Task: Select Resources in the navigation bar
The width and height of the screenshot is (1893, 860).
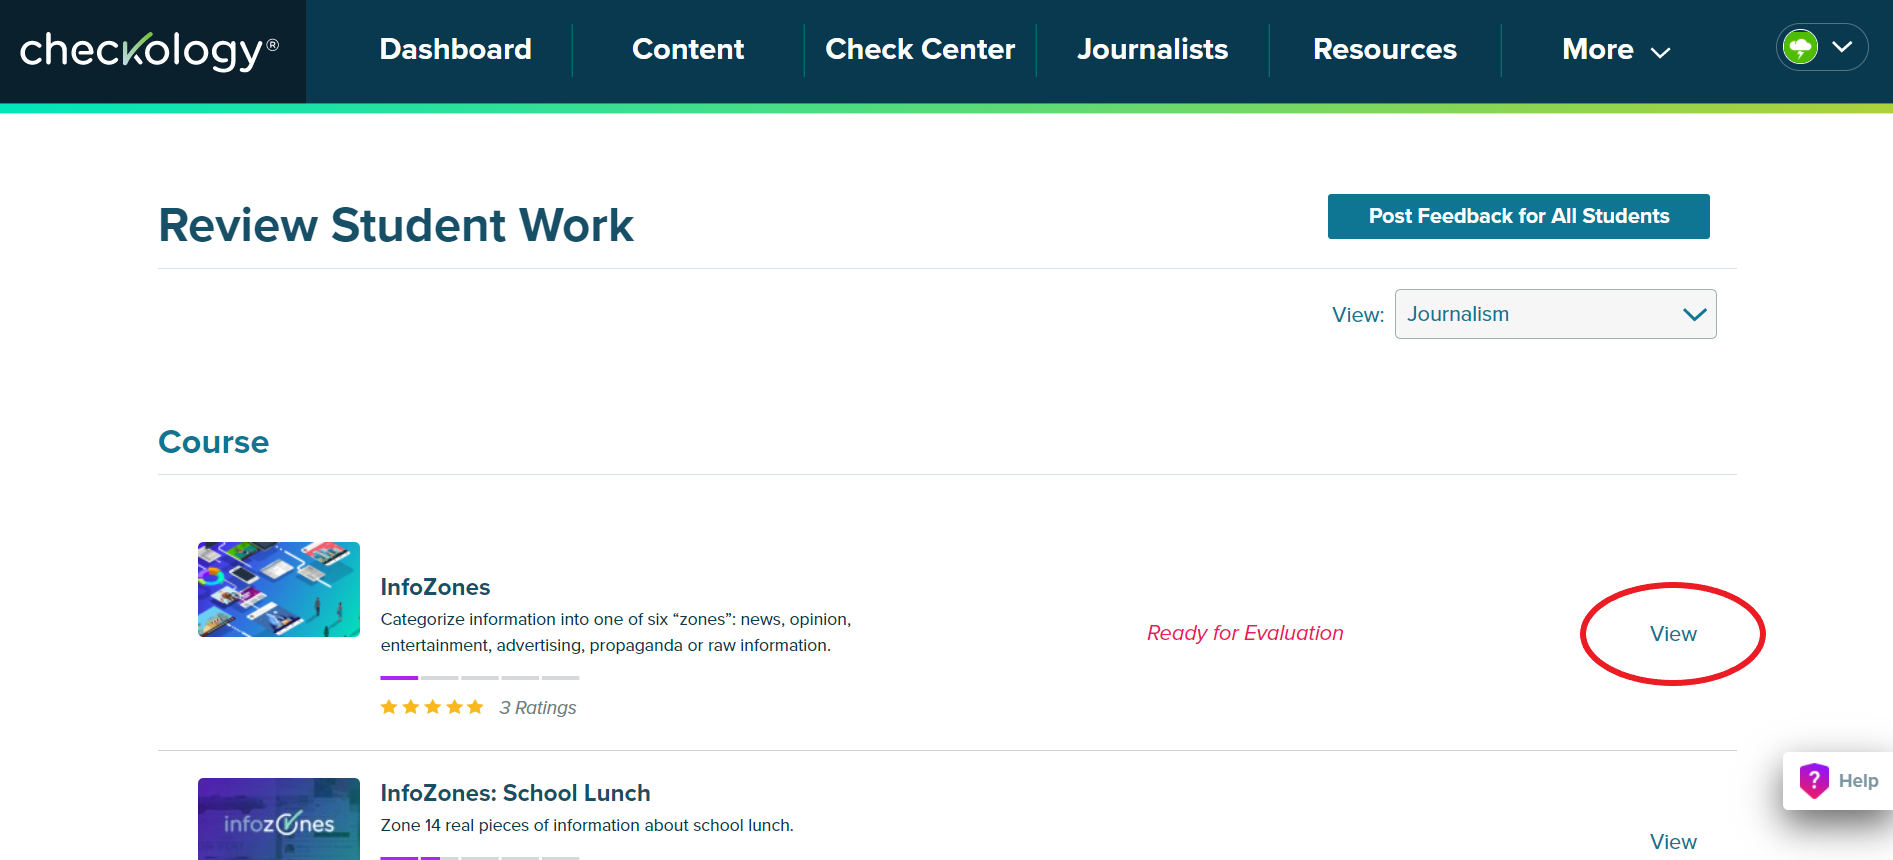Action: [x=1384, y=50]
